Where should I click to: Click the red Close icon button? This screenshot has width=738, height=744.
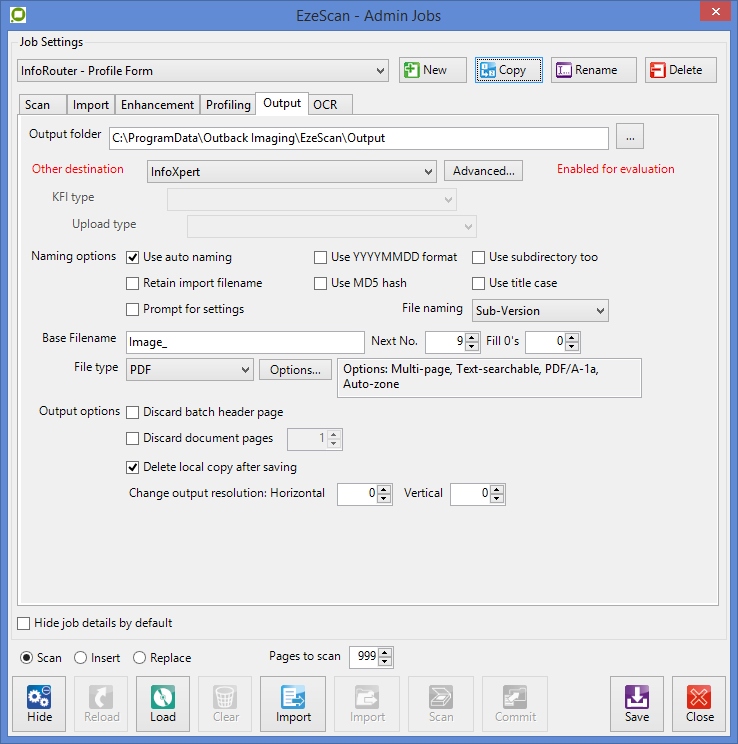700,704
